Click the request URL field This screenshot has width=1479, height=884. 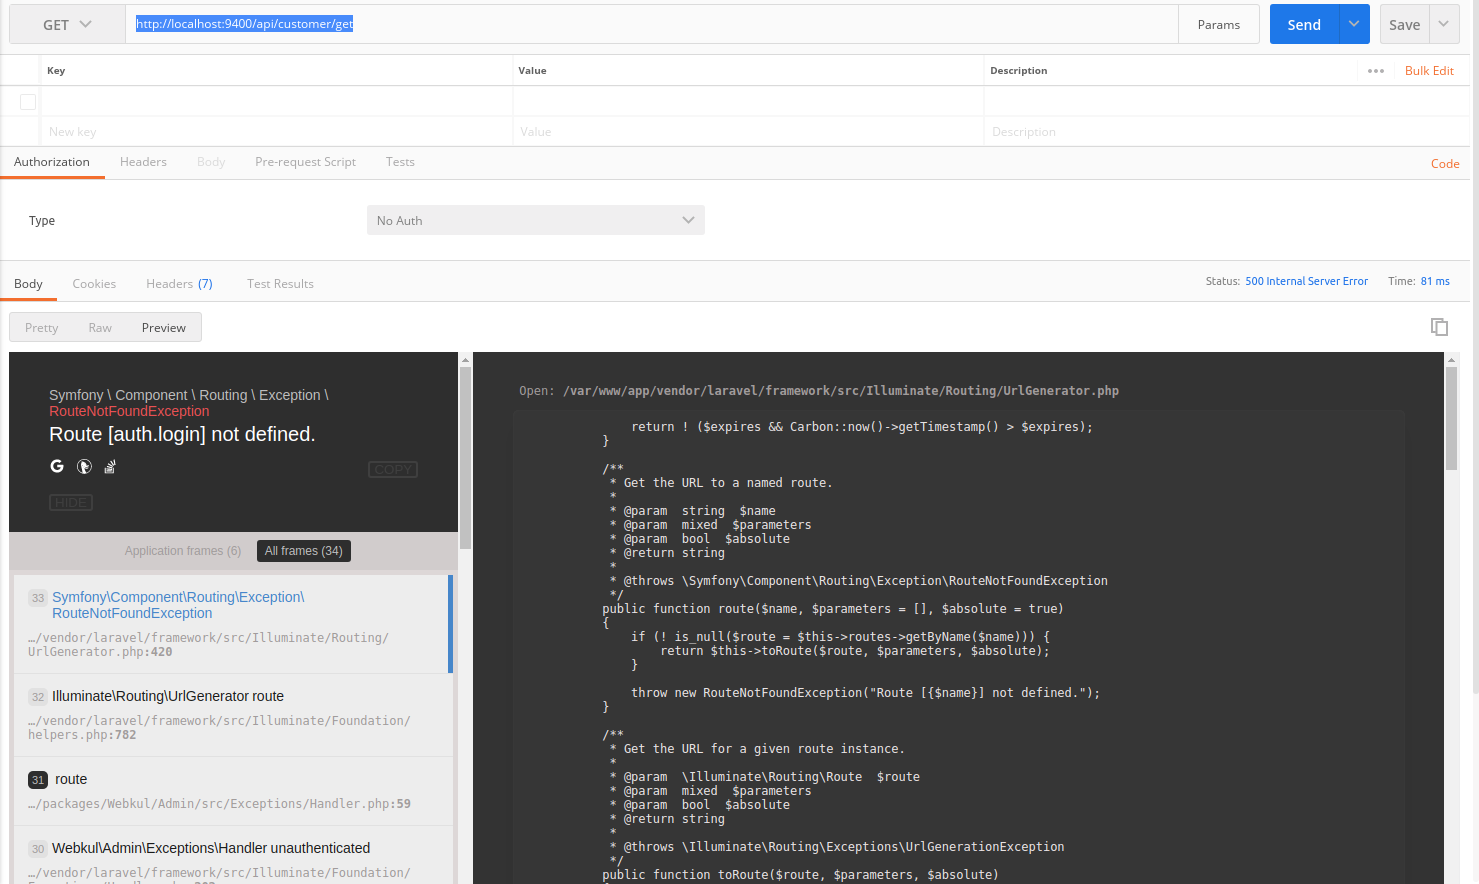click(651, 24)
